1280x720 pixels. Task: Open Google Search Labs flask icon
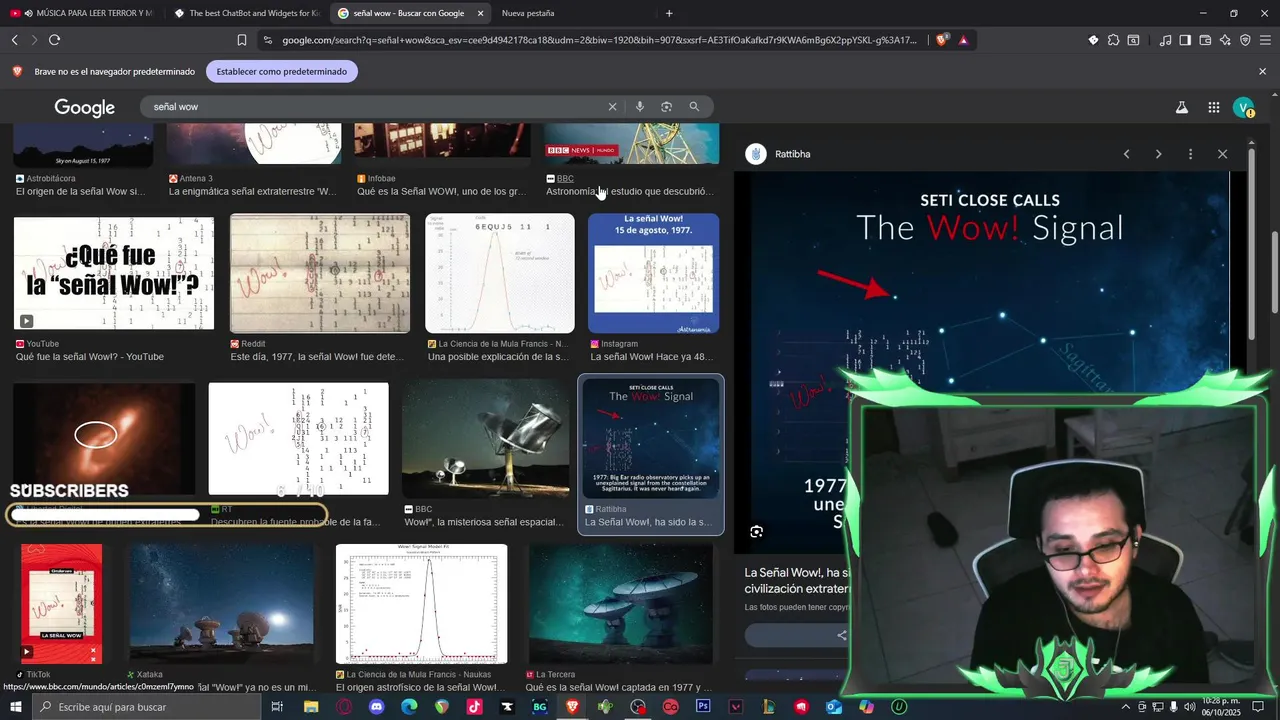1181,107
